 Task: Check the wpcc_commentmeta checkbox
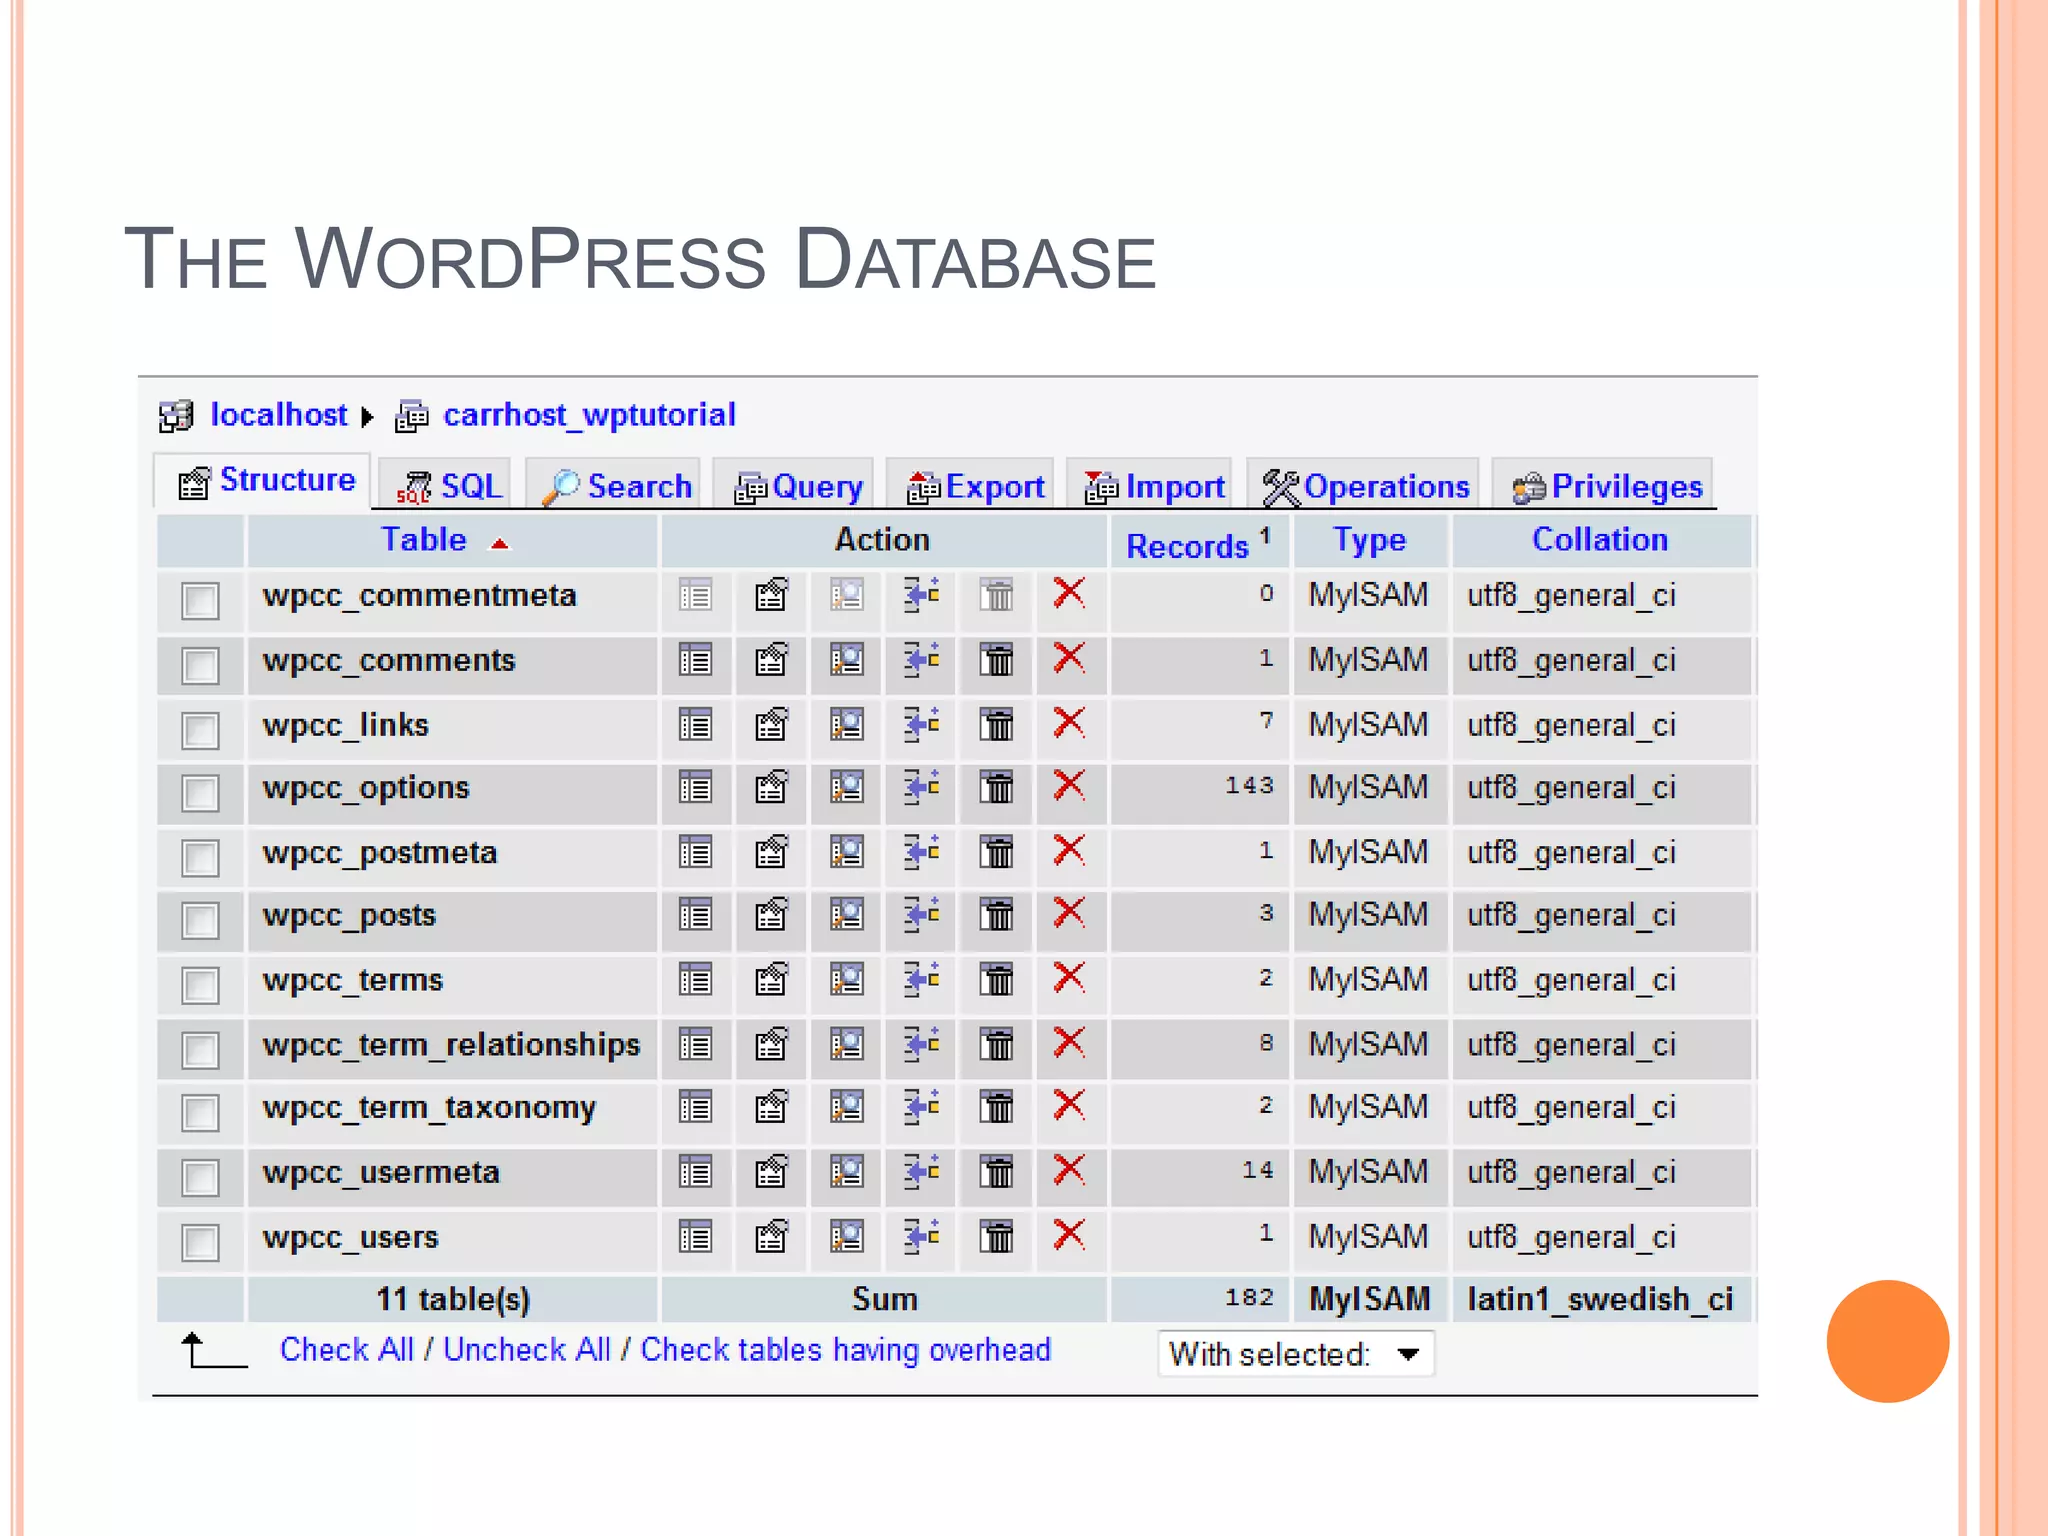coord(200,600)
